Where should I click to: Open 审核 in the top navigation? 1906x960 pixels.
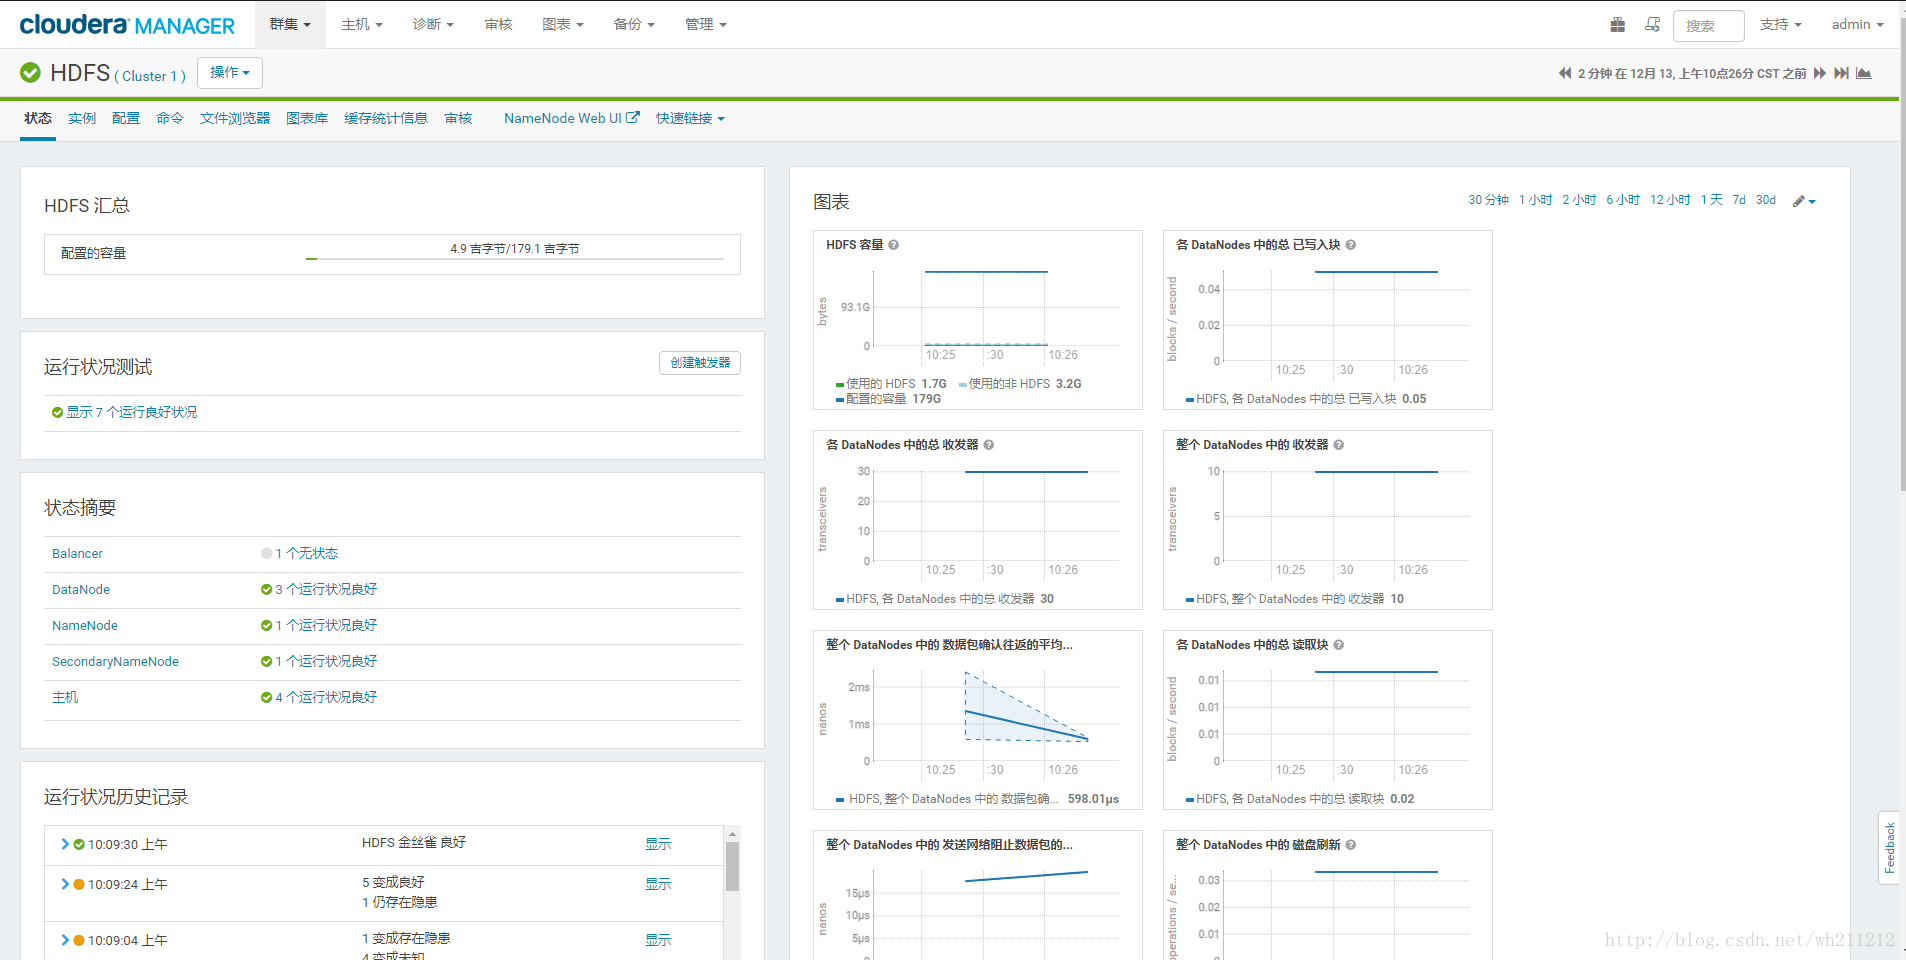pos(498,24)
